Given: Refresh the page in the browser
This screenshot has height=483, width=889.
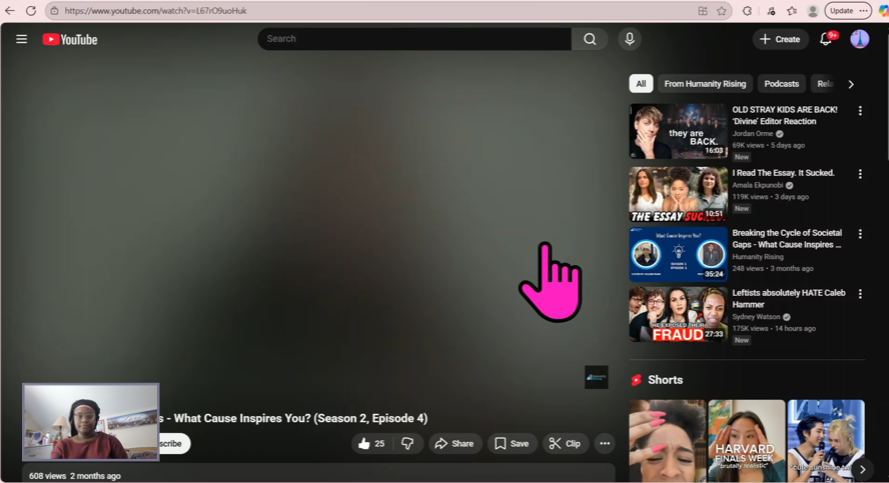Looking at the screenshot, I should 30,11.
